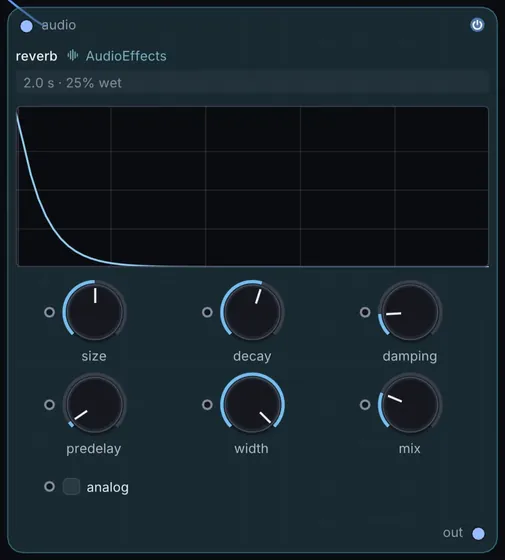Click the decay modulation input port
The image size is (505, 560).
[x=207, y=312]
